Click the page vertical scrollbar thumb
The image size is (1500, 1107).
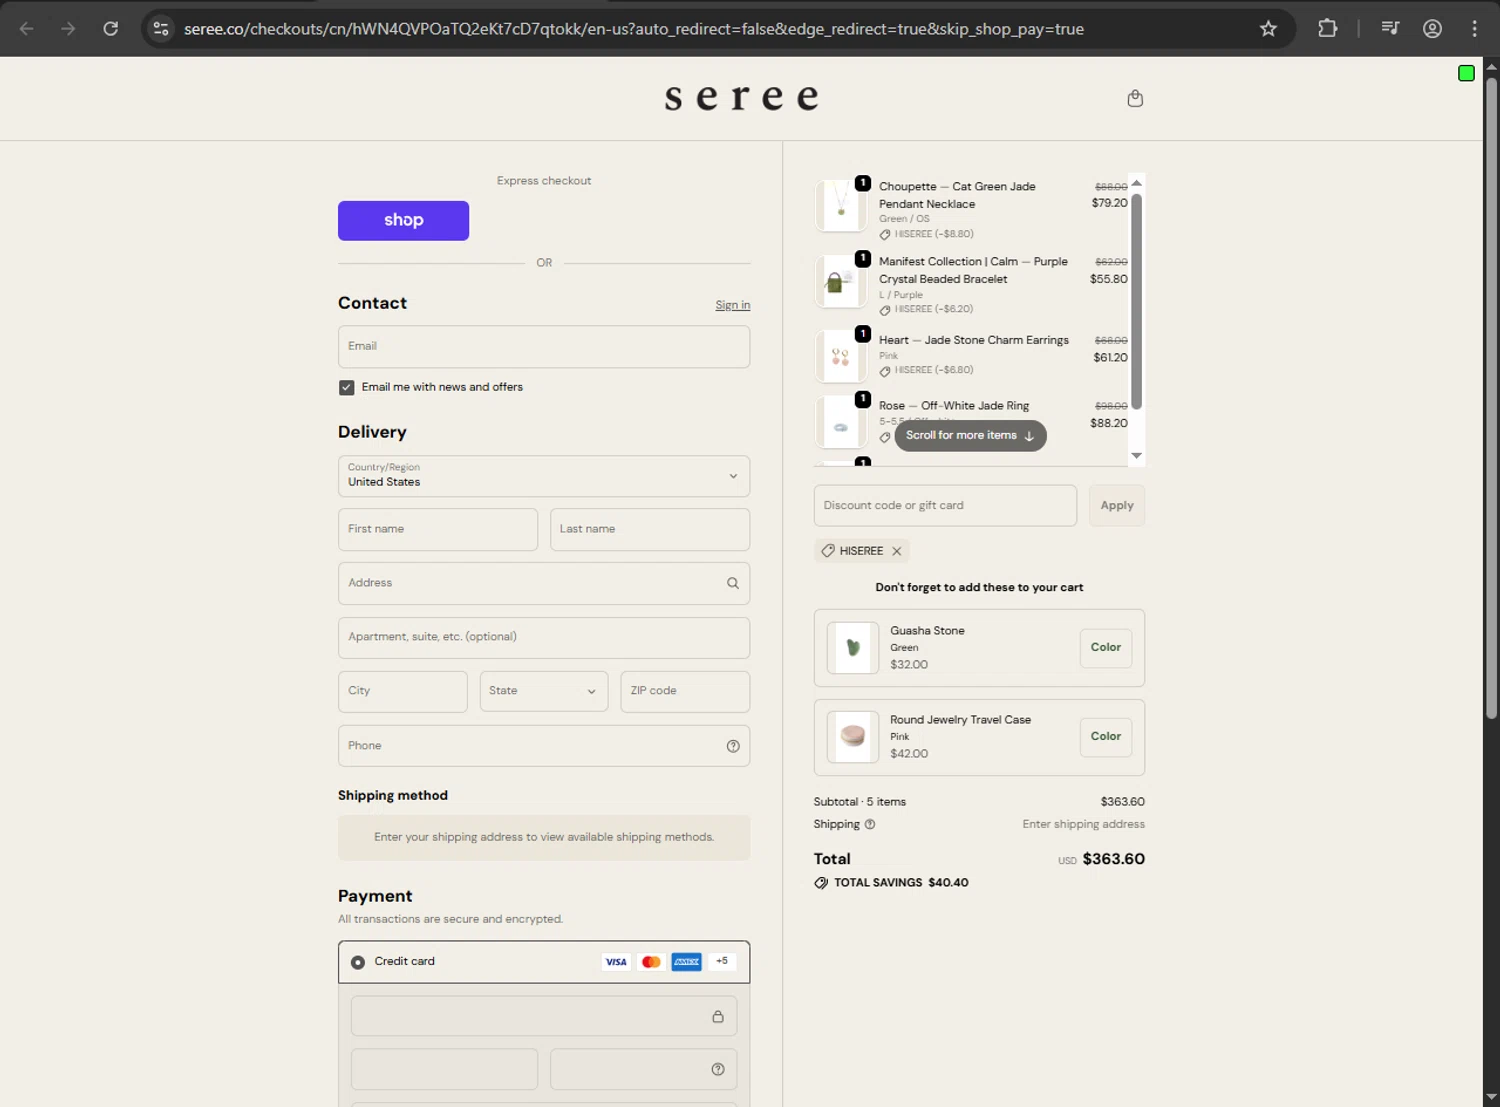(x=1491, y=398)
